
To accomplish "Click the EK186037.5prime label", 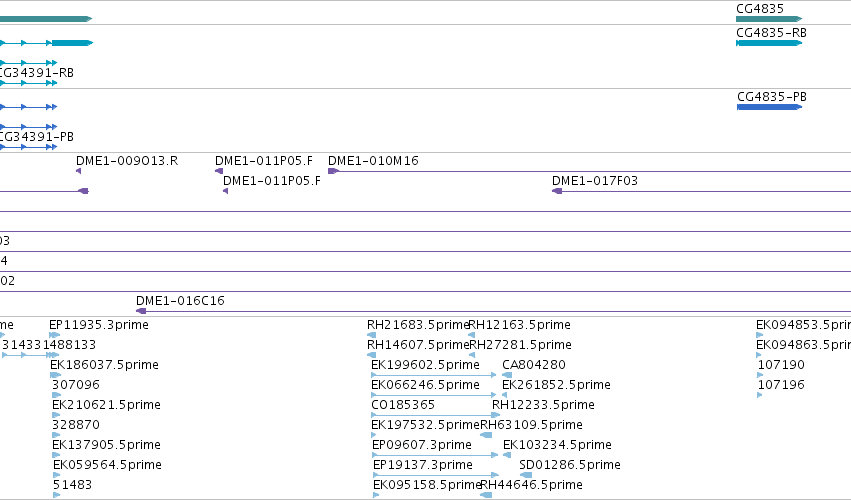I will pyautogui.click(x=104, y=365).
